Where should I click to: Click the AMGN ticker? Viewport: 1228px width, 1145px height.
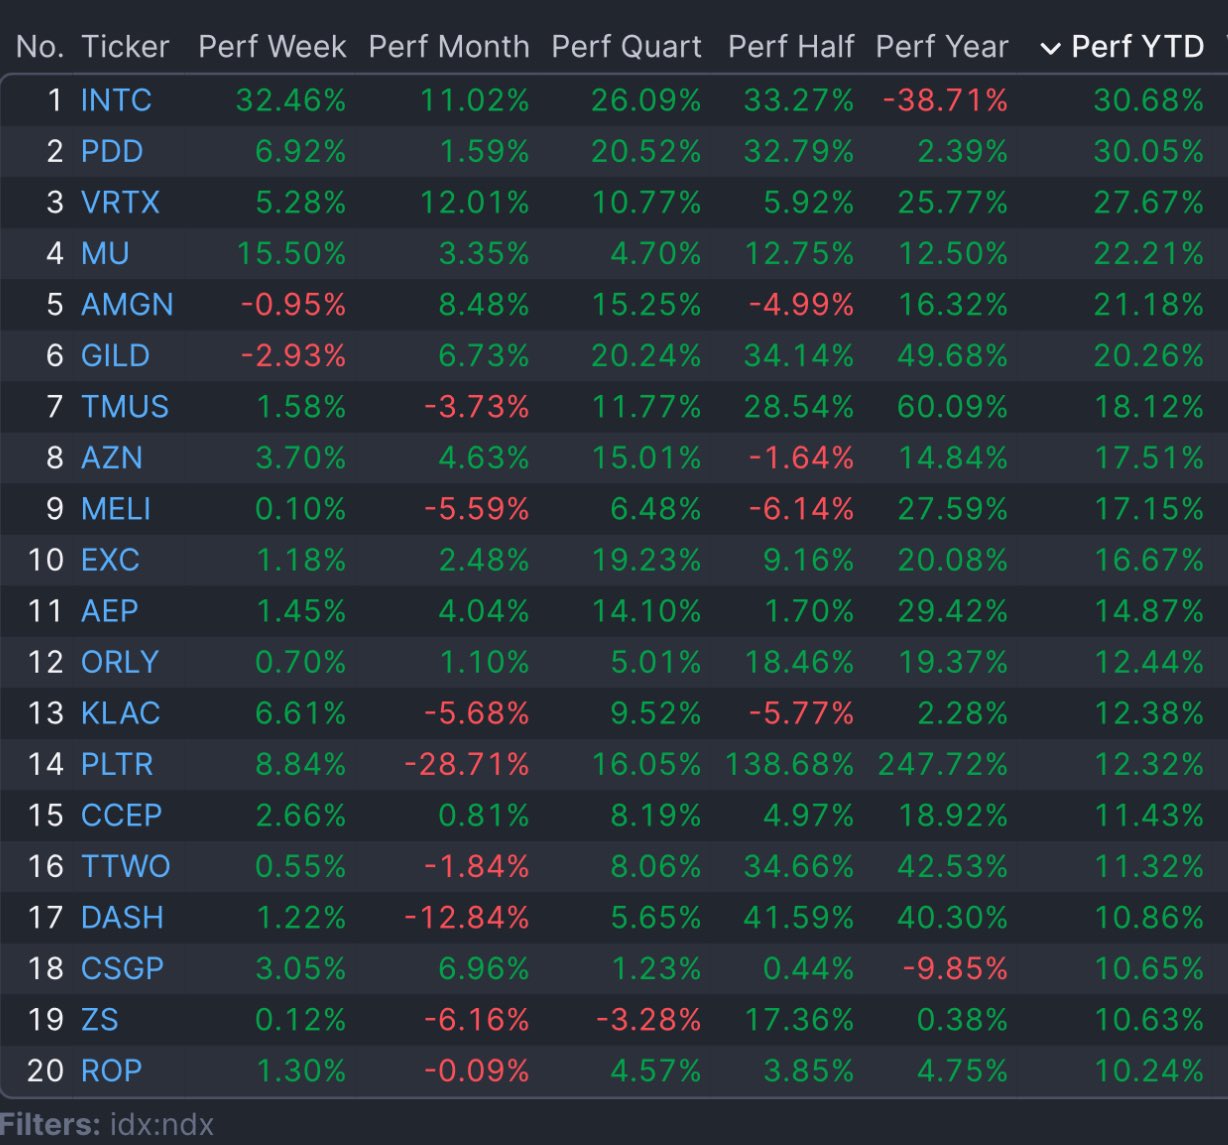tap(127, 304)
